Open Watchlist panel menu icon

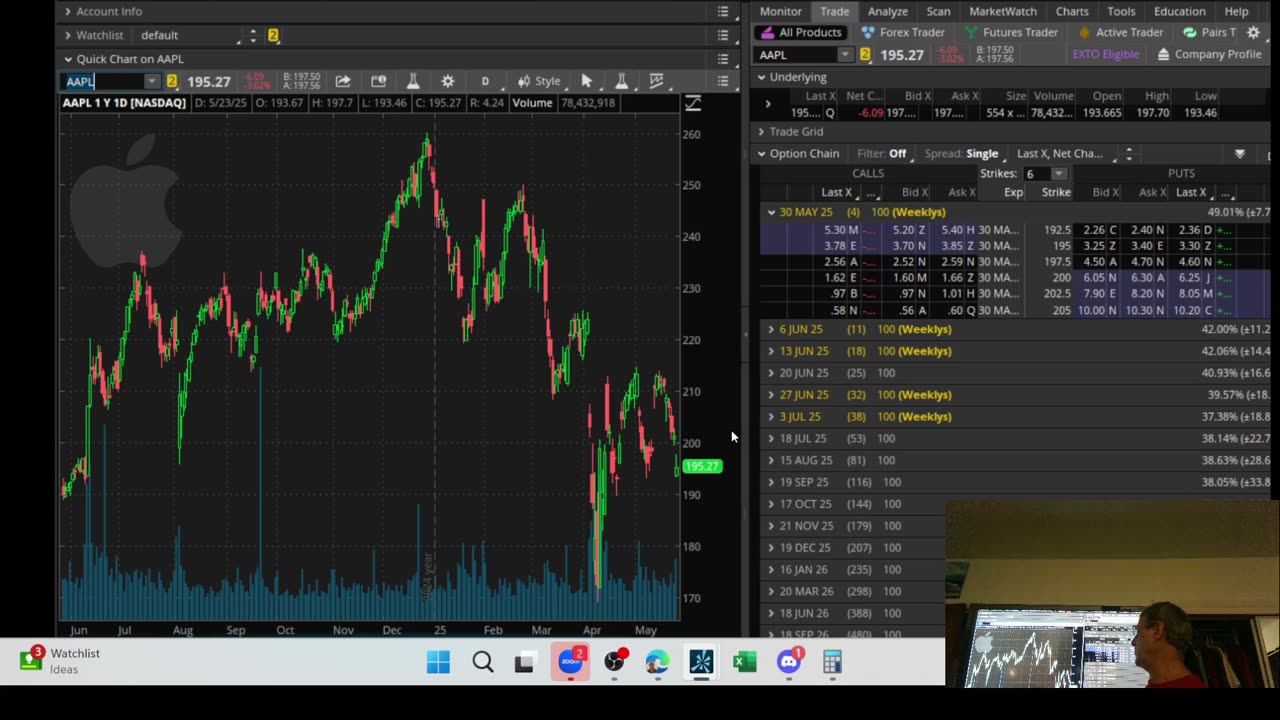pyautogui.click(x=723, y=35)
